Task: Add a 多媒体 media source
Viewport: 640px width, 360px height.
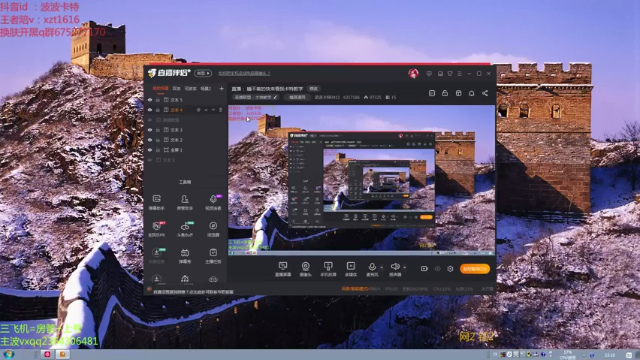Action: point(351,269)
